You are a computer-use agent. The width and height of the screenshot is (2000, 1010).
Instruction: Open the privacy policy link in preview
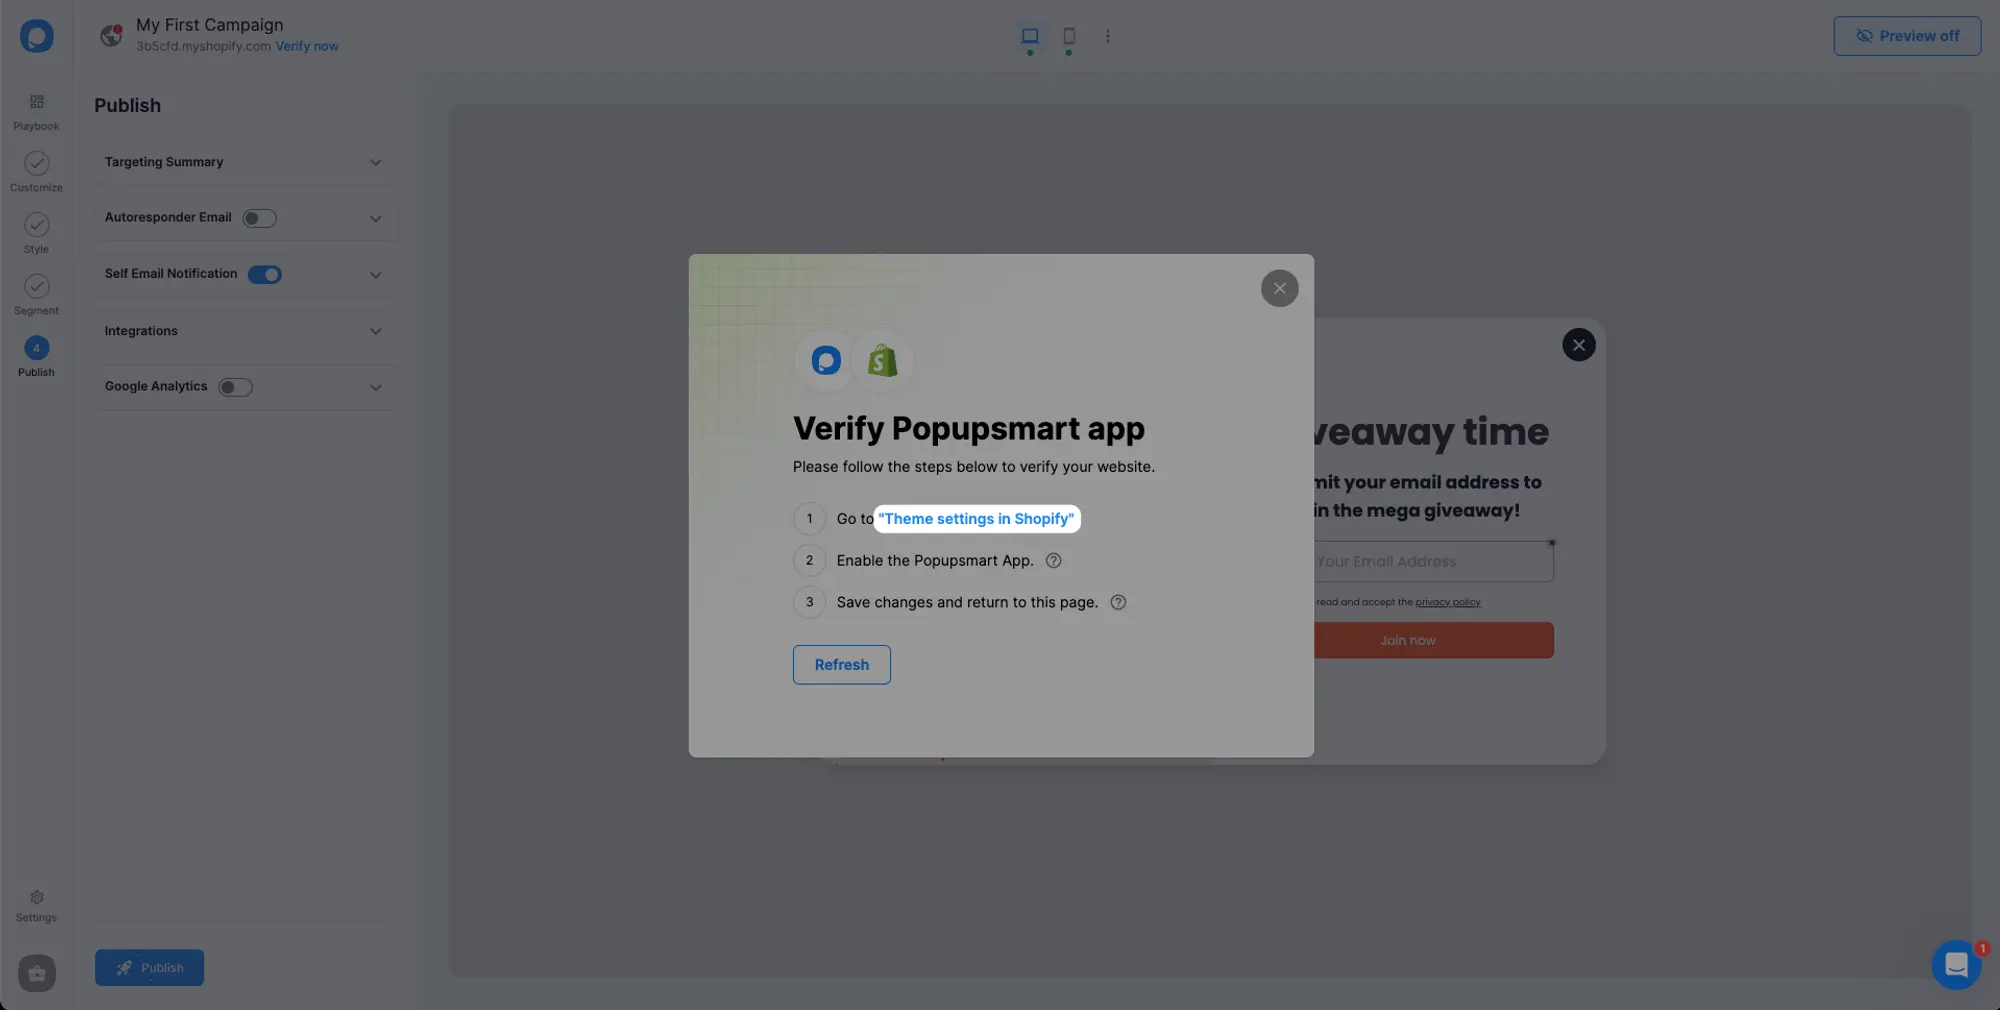pyautogui.click(x=1448, y=602)
